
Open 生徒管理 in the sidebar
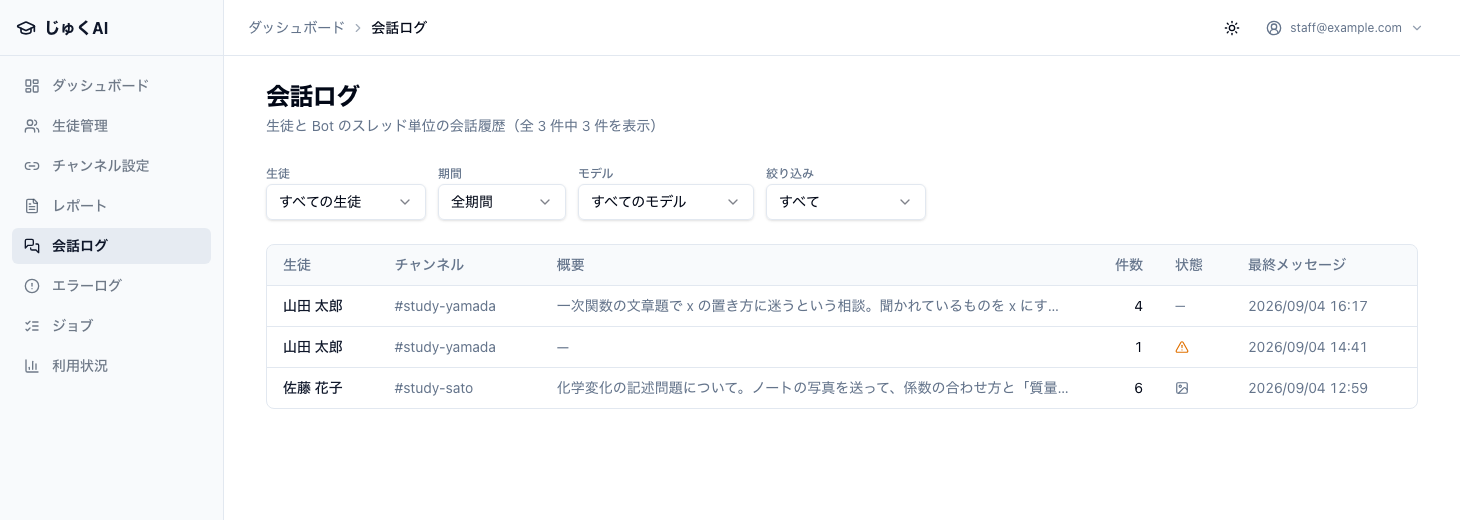[x=111, y=126]
